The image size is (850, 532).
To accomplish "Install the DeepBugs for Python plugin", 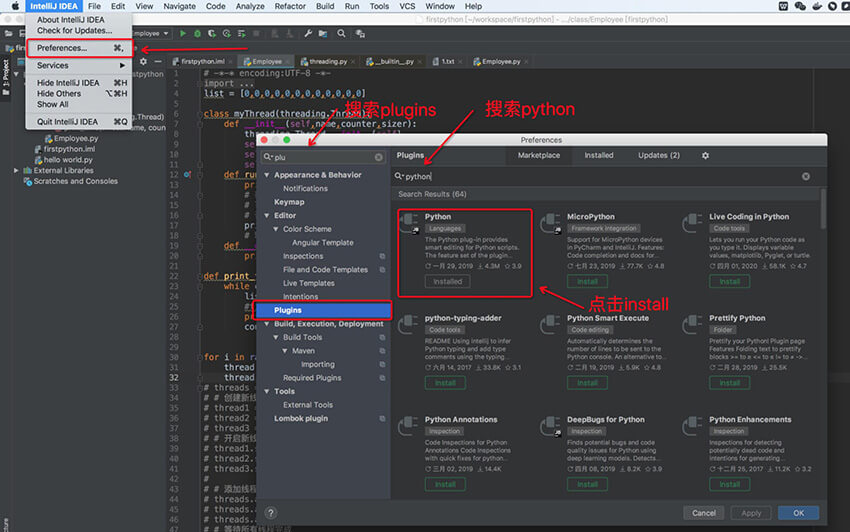I will click(587, 484).
